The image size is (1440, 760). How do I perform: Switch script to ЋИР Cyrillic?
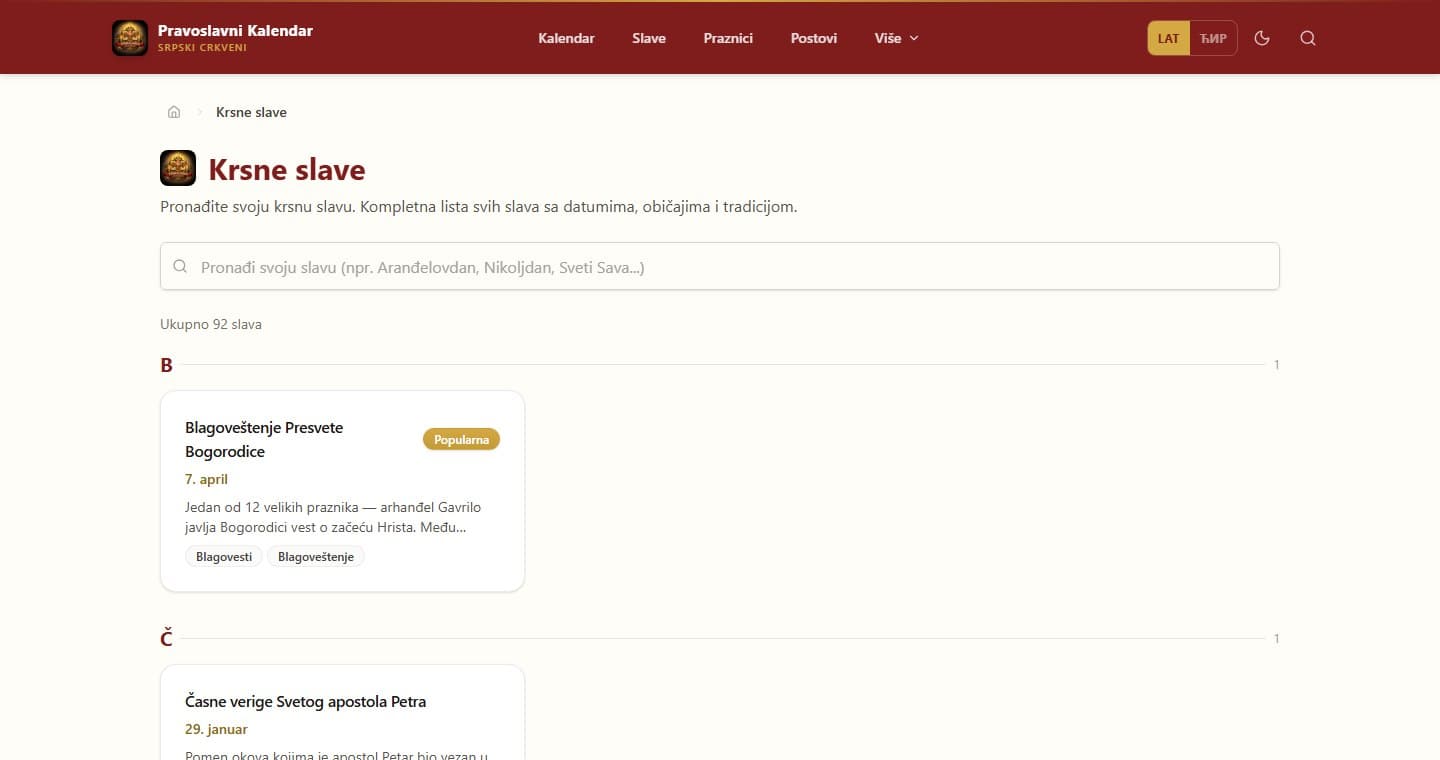1213,38
